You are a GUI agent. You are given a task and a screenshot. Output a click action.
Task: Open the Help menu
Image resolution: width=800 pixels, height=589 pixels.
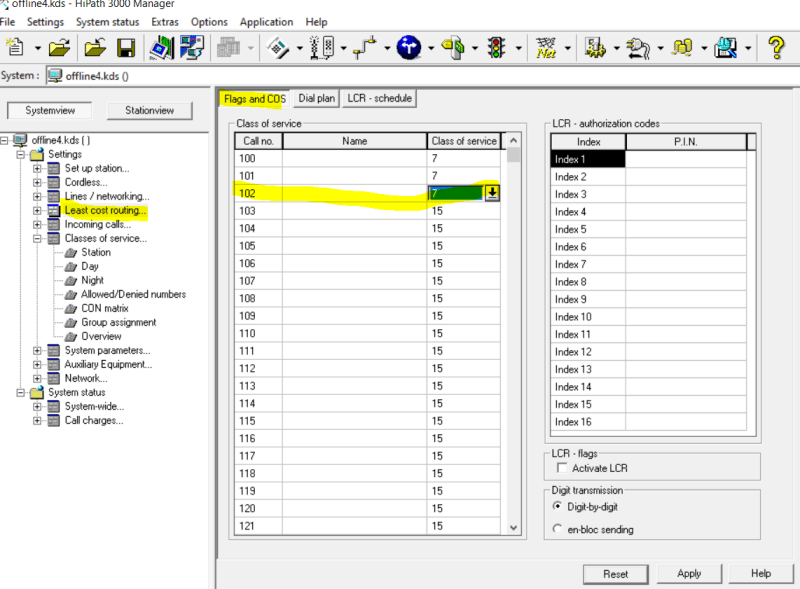point(316,22)
